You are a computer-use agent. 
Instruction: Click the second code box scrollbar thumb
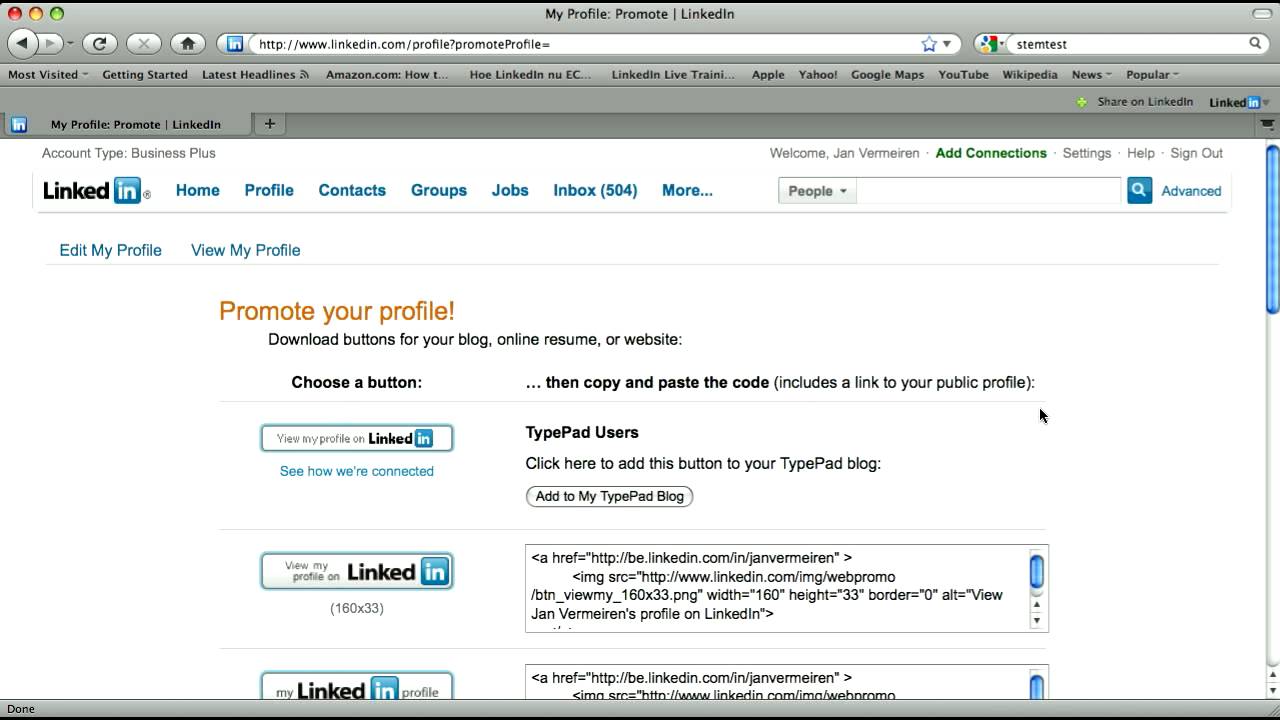pos(1037,687)
